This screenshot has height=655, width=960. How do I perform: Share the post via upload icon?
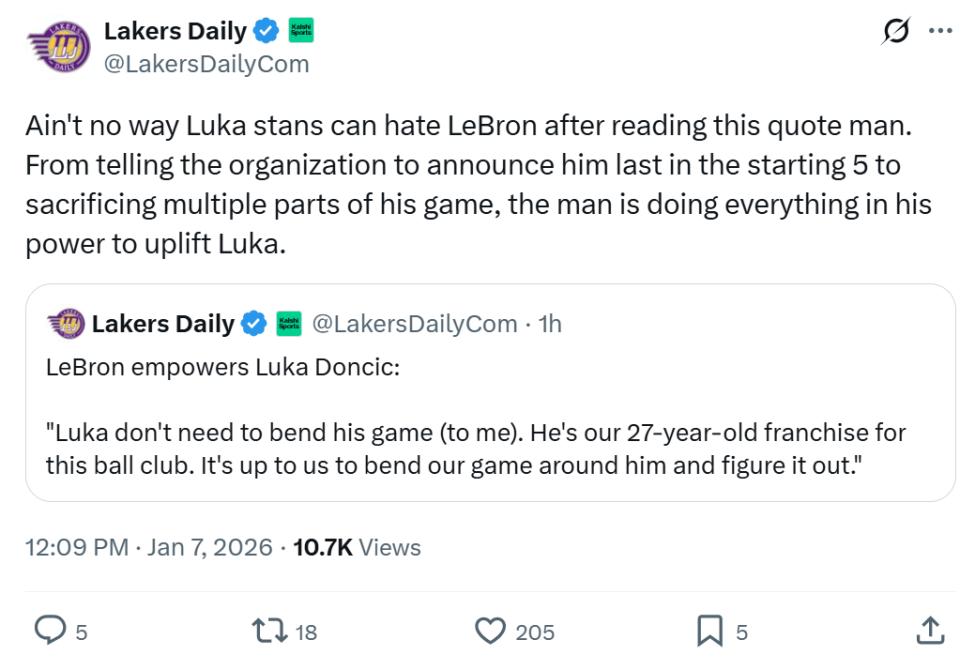(x=929, y=630)
